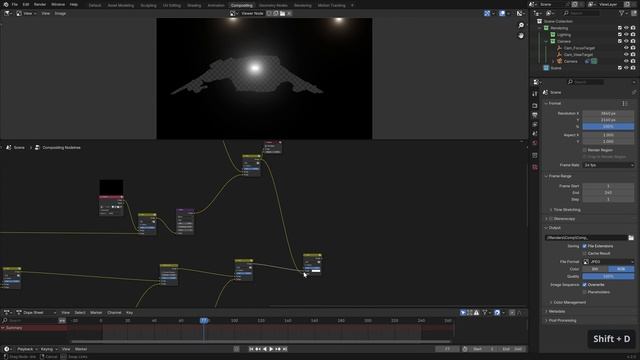
Task: Toggle viewport visibility eye of Lighting collection
Action: tap(626, 35)
